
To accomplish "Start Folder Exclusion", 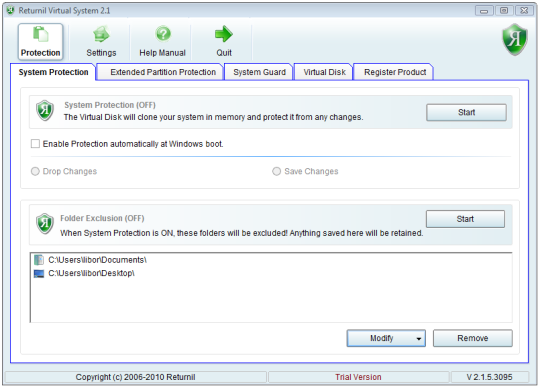I will point(465,219).
